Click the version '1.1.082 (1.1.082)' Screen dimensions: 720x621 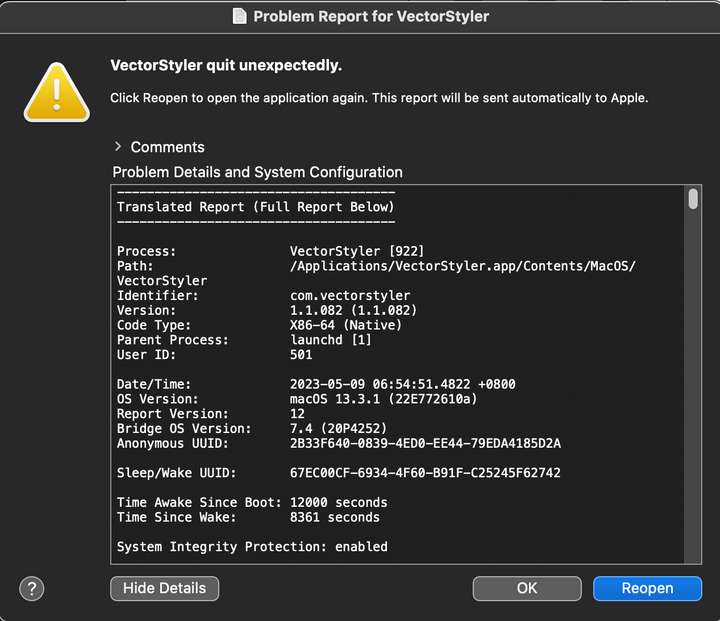pyautogui.click(x=353, y=310)
